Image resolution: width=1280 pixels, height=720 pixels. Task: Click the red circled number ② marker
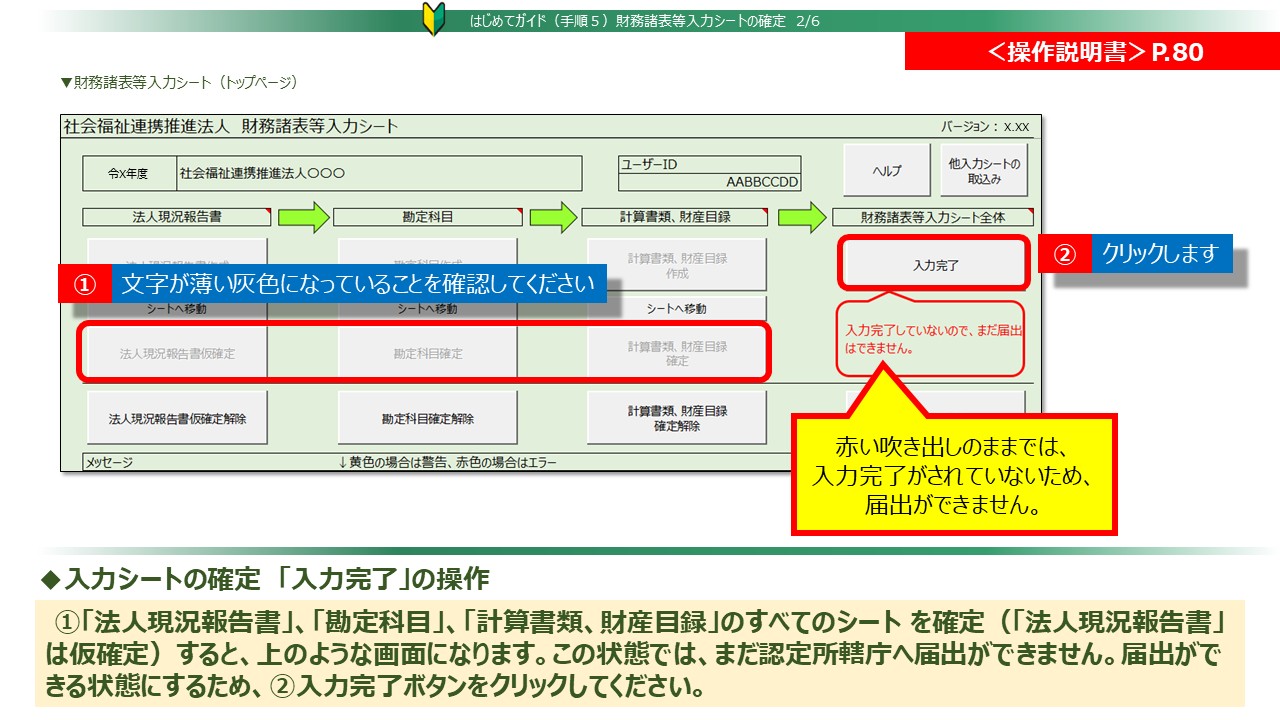coord(1064,254)
